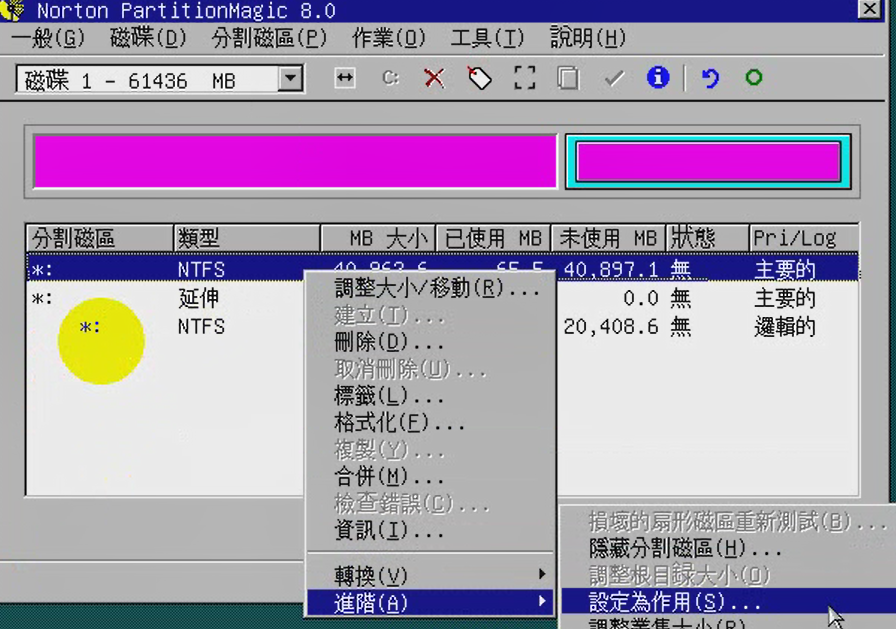Click the Format partition bracket icon
This screenshot has width=896, height=629.
click(525, 78)
